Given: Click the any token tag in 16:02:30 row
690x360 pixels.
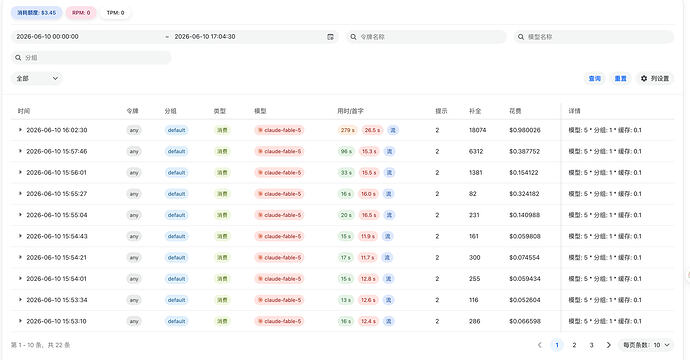Looking at the screenshot, I should point(134,130).
